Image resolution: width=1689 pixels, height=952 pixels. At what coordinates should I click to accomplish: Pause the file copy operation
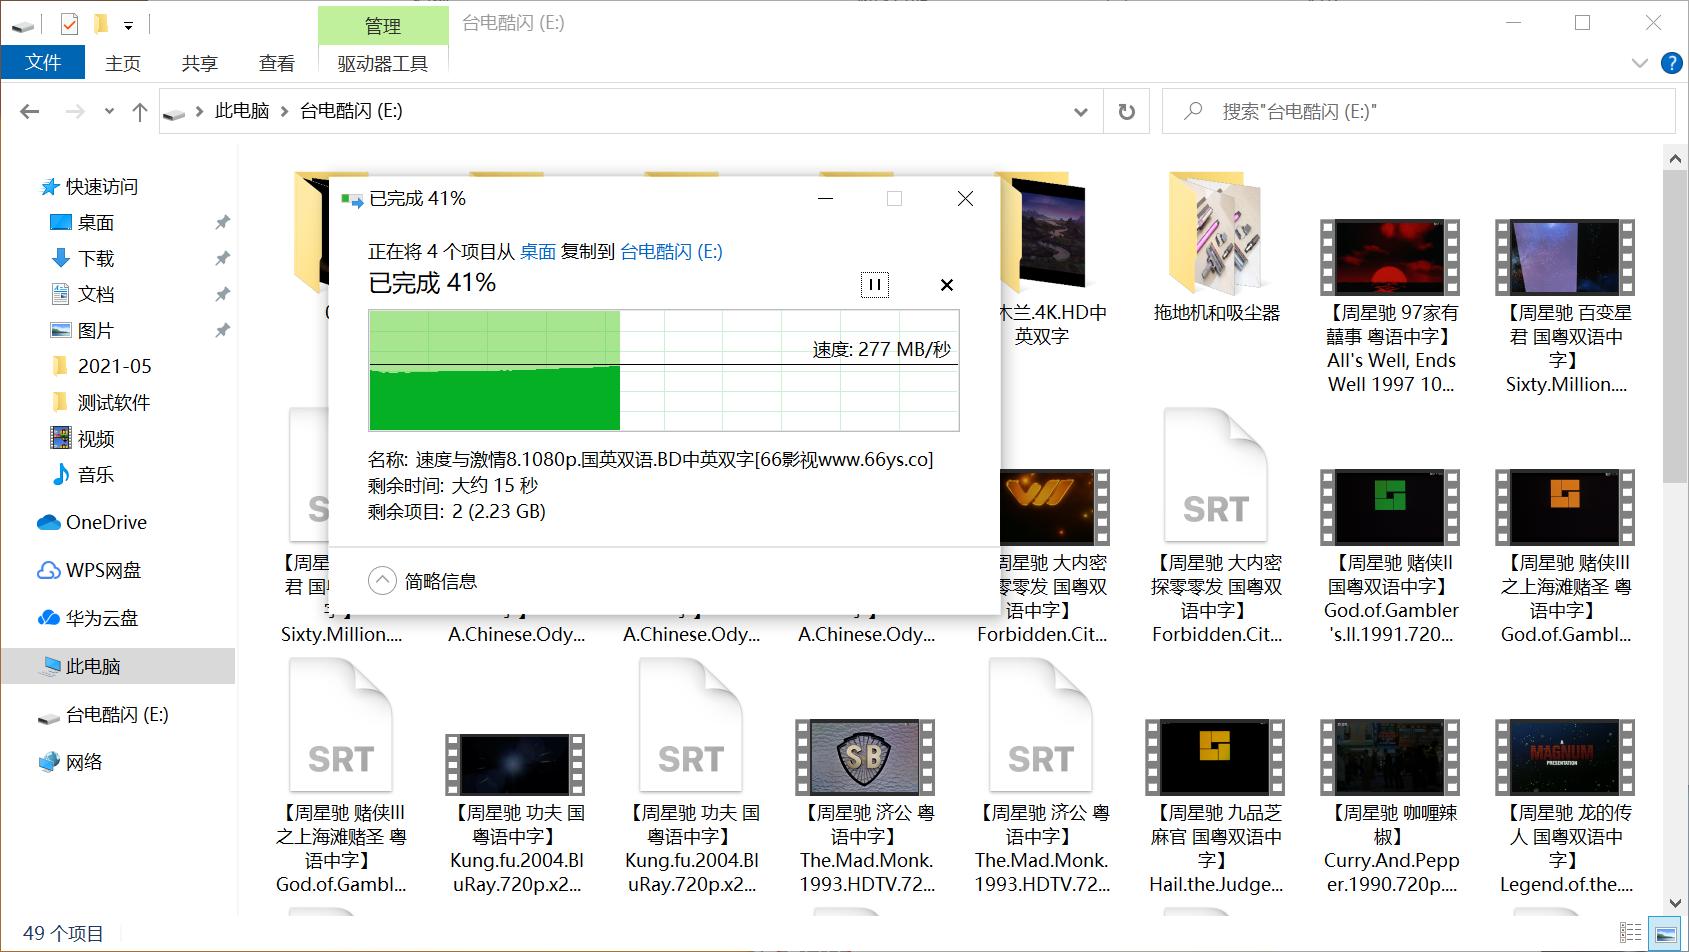click(x=874, y=285)
